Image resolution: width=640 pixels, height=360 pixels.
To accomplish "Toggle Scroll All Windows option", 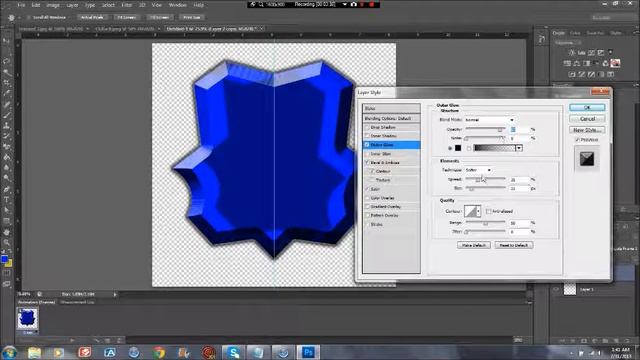I will pyautogui.click(x=29, y=18).
